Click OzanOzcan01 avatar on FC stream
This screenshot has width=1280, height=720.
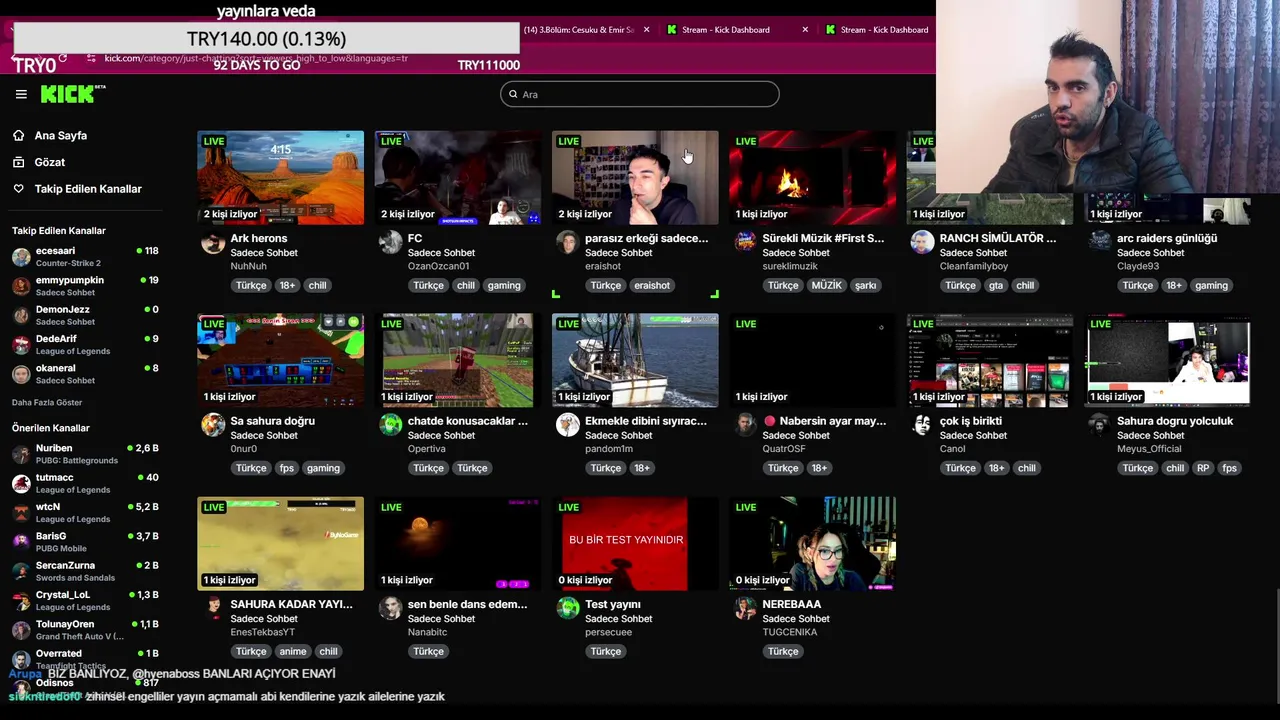[390, 242]
